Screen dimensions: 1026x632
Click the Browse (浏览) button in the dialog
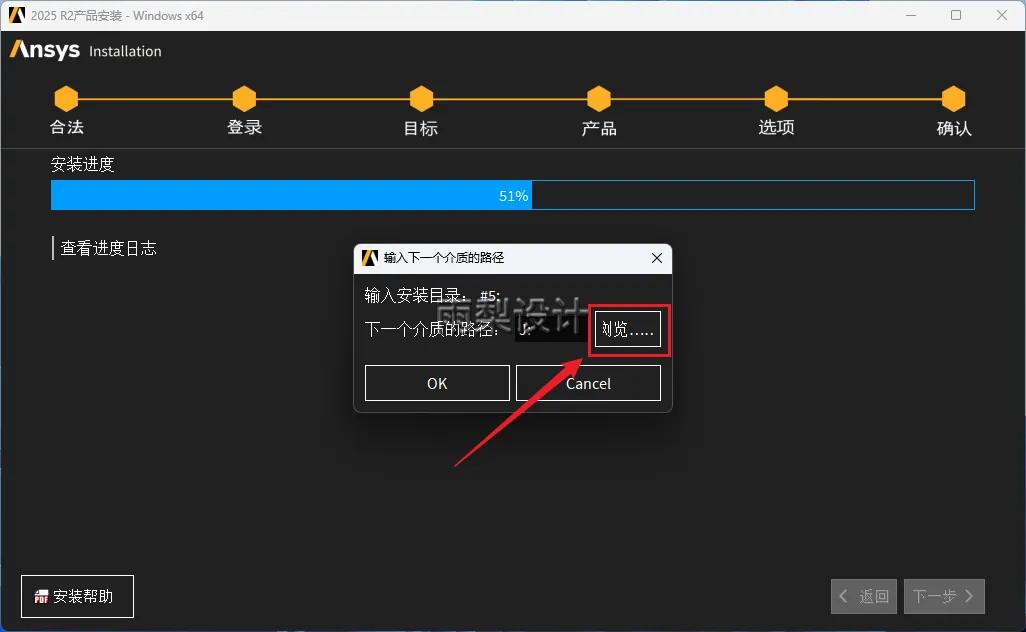coord(628,328)
